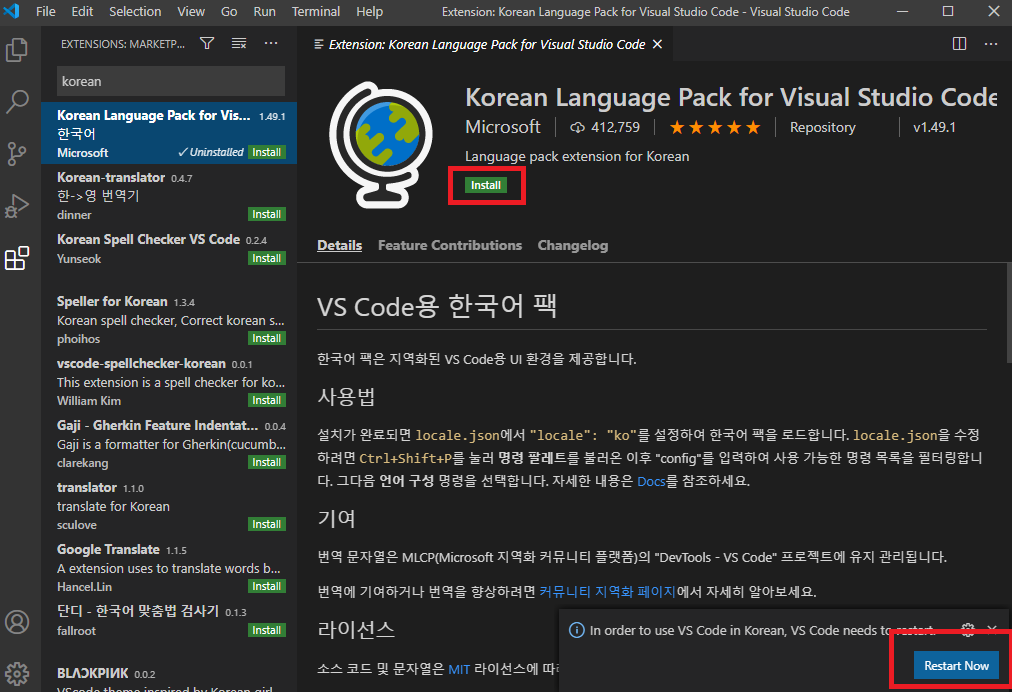Open the Repository link
Screen dimensions: 1012x692
[x=822, y=127]
